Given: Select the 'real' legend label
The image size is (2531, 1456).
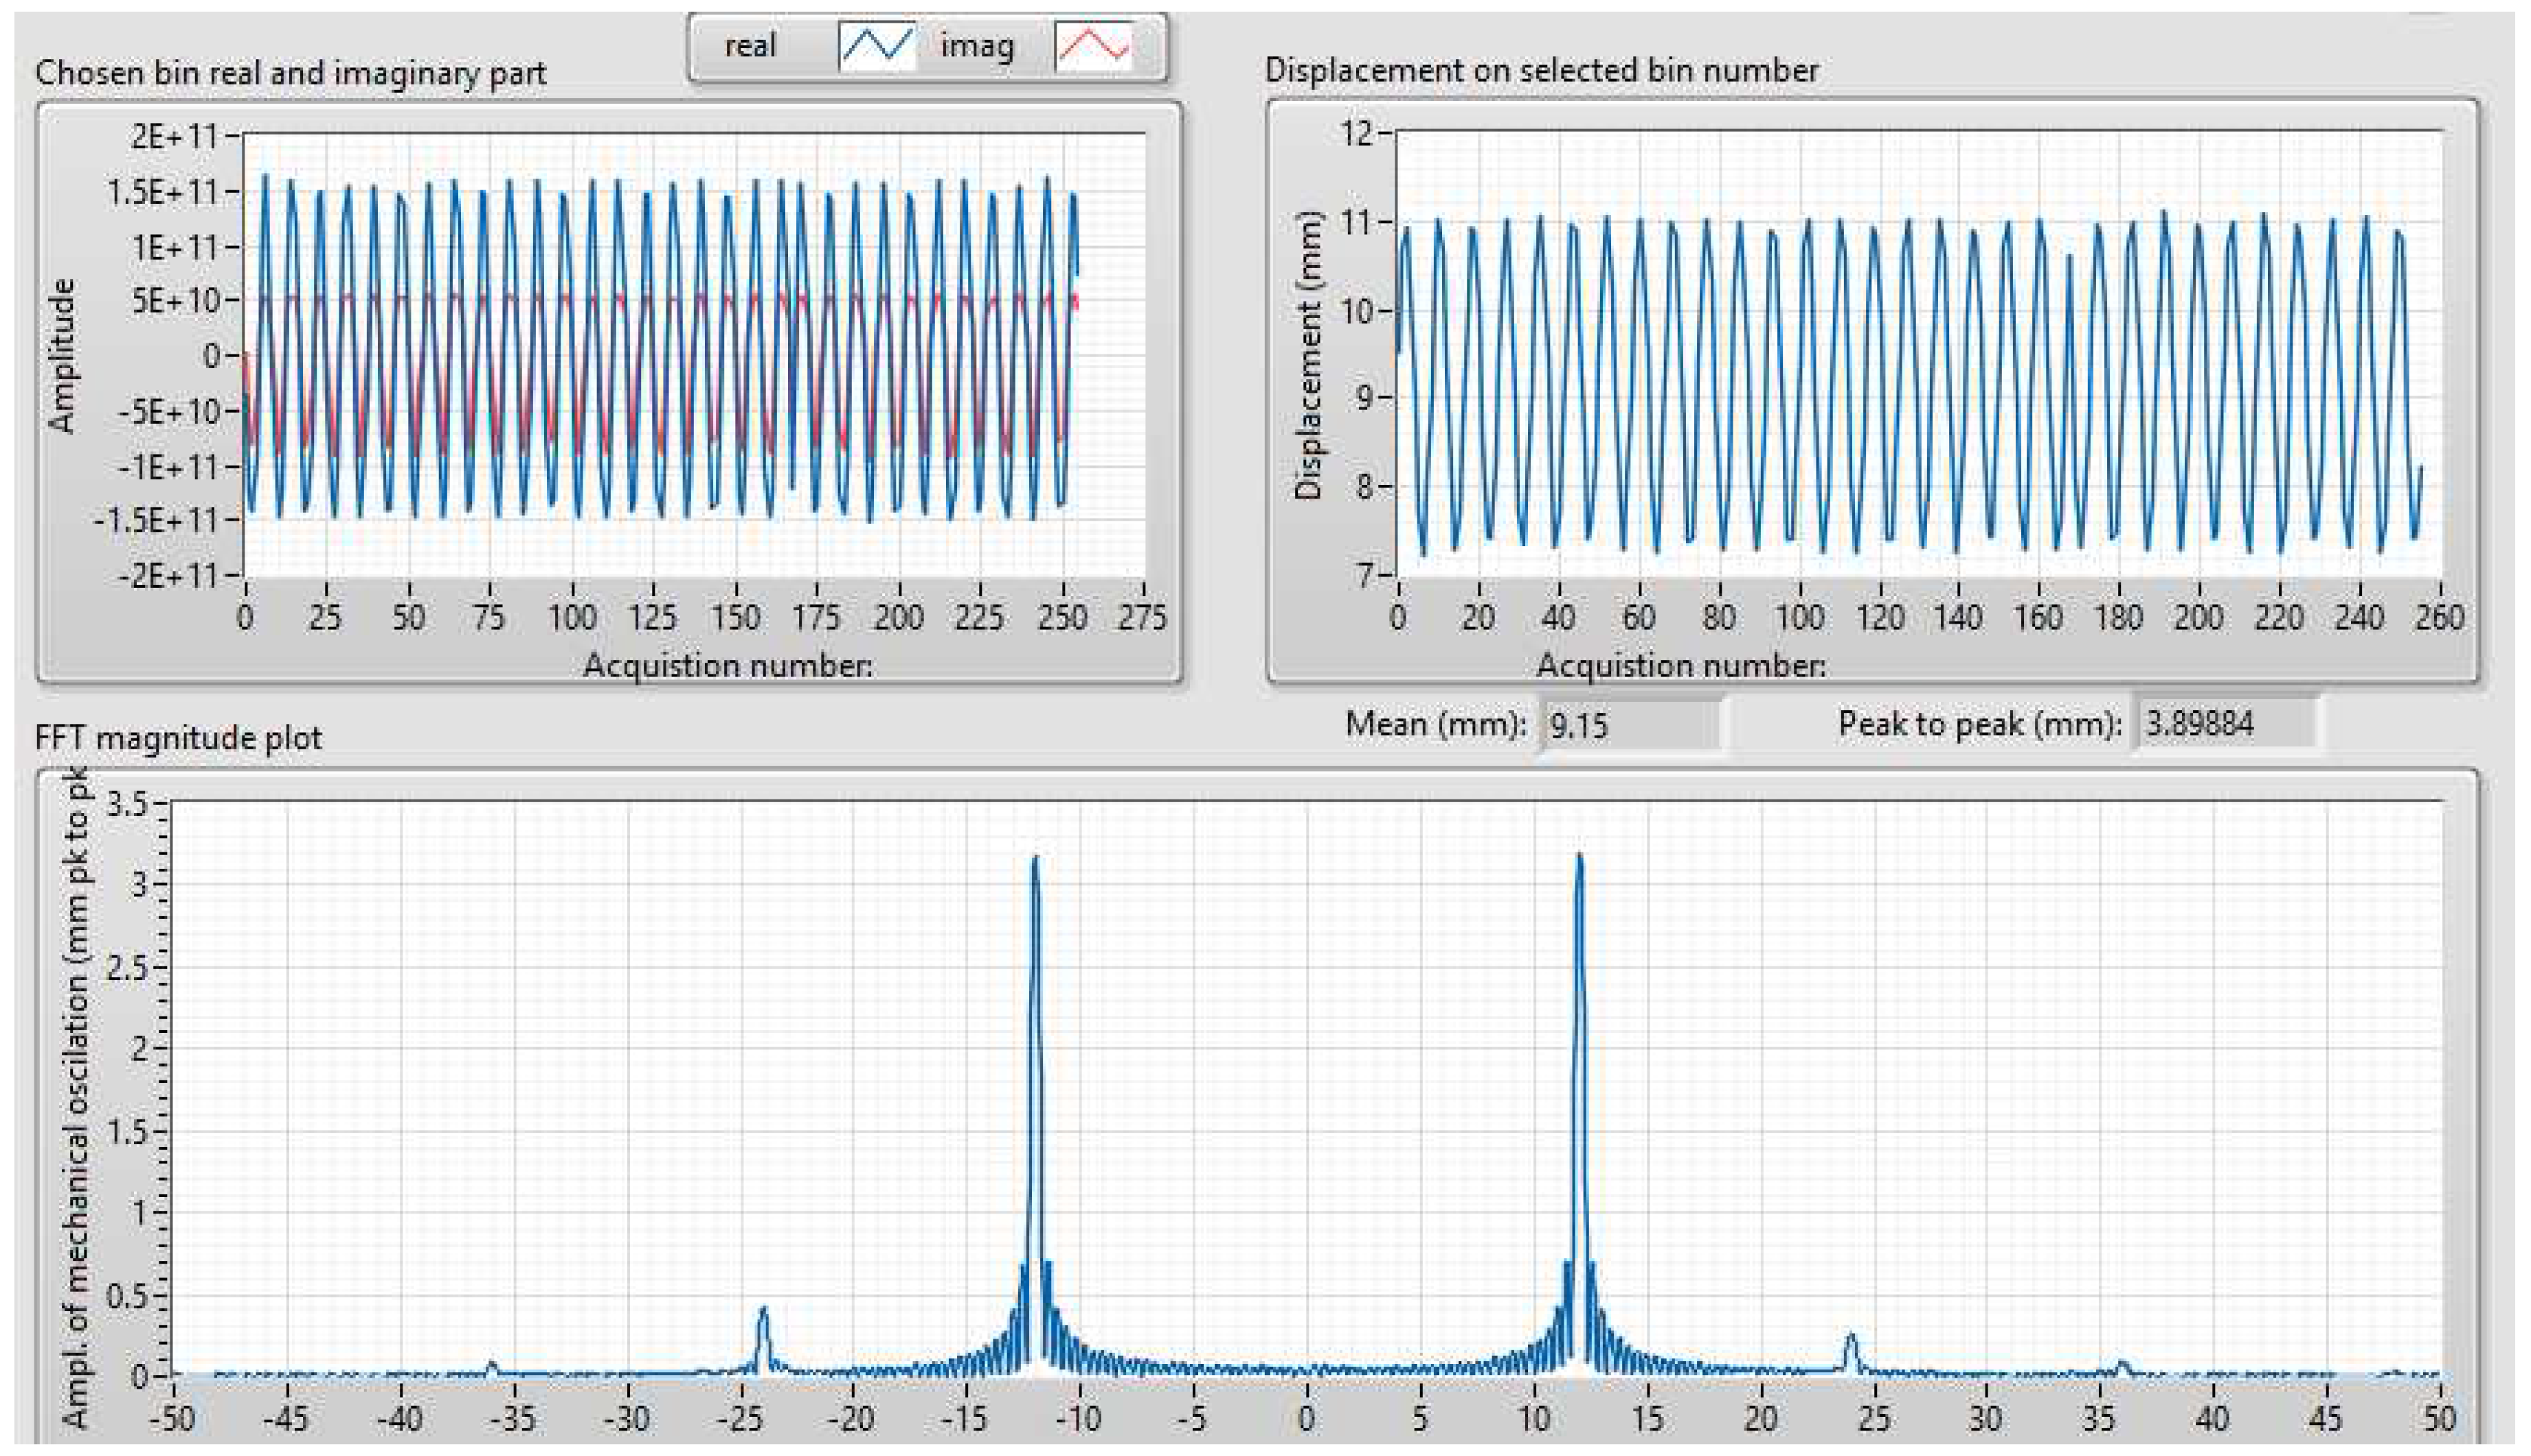Looking at the screenshot, I should pyautogui.click(x=750, y=46).
